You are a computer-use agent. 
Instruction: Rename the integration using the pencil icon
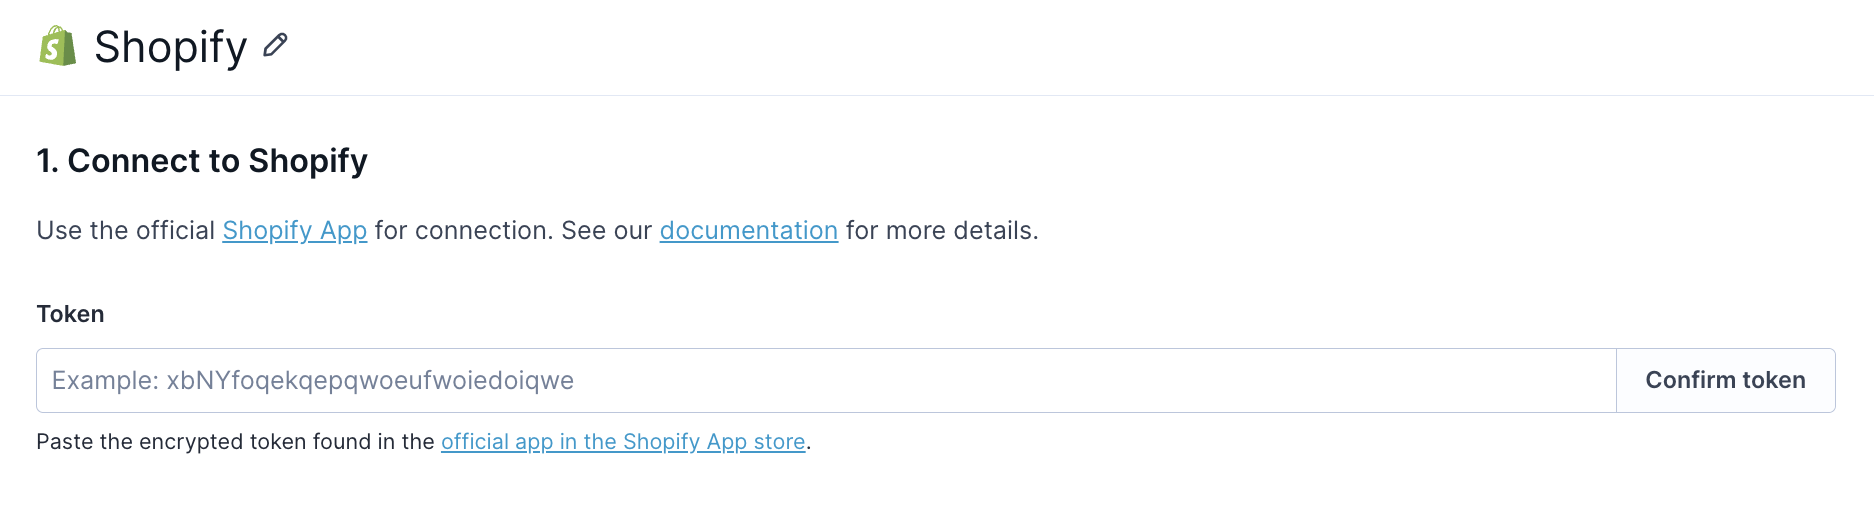tap(275, 45)
